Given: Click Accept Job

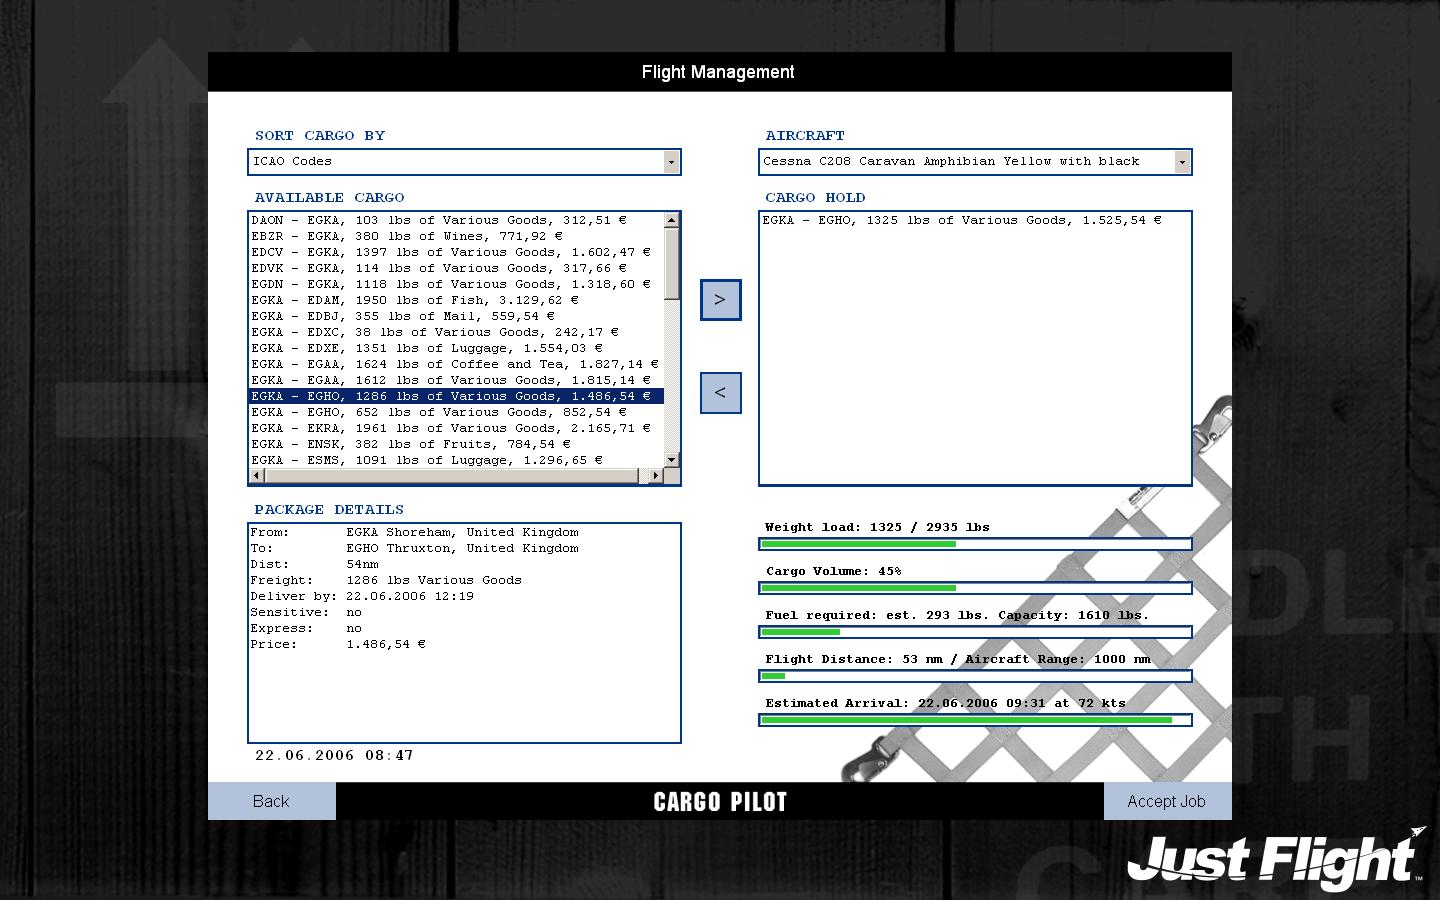Looking at the screenshot, I should pyautogui.click(x=1167, y=801).
